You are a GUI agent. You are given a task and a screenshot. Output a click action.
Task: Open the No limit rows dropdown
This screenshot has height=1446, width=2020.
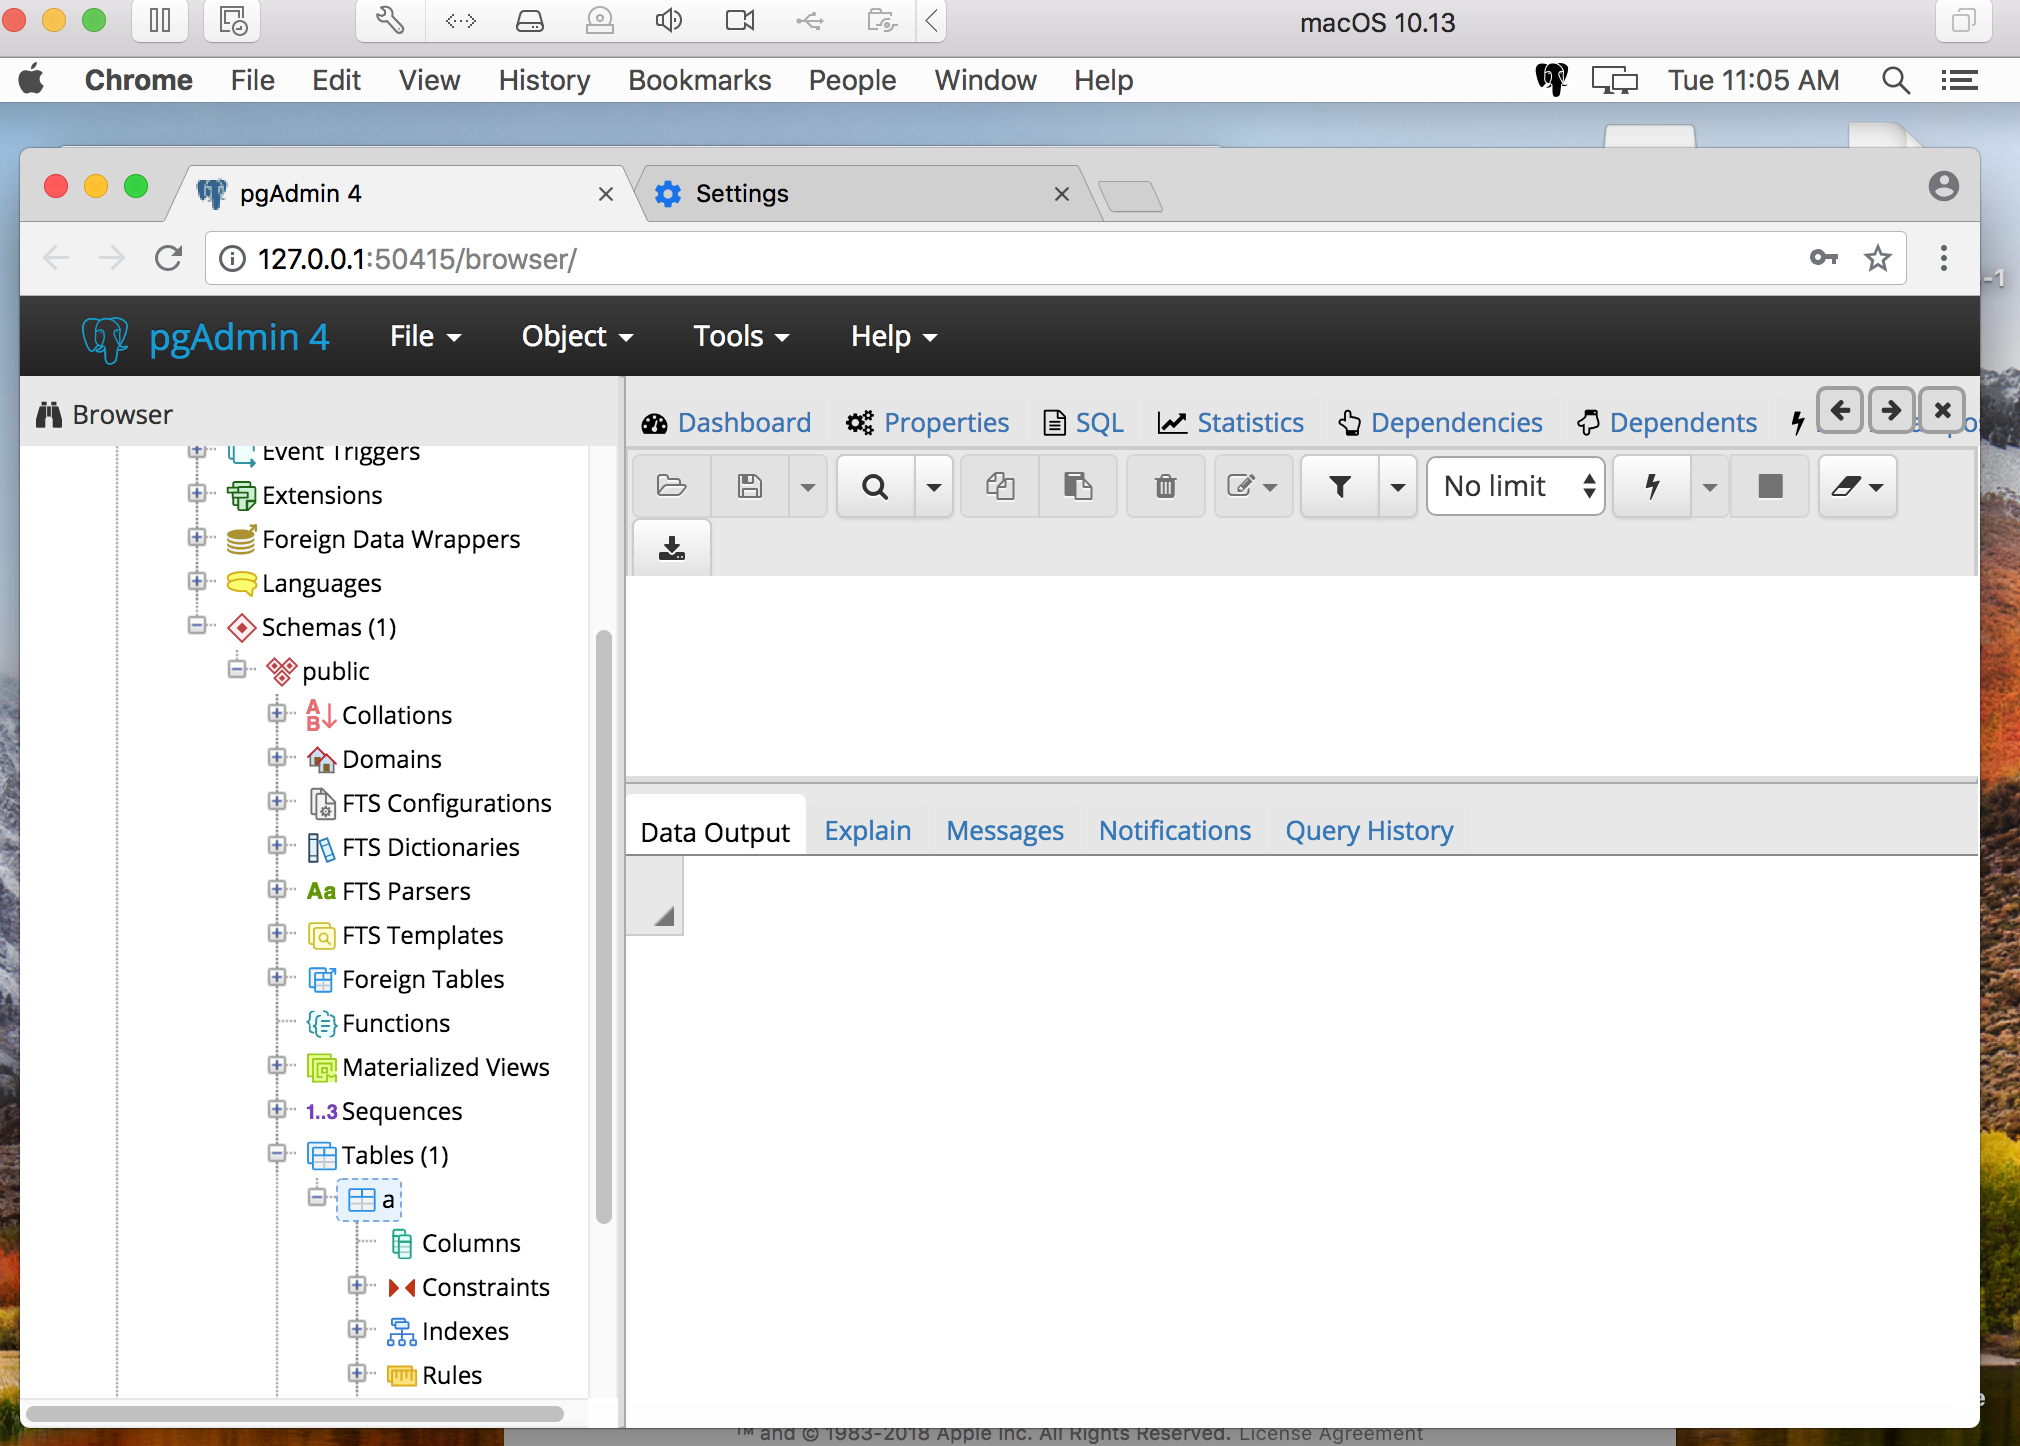pos(1516,487)
